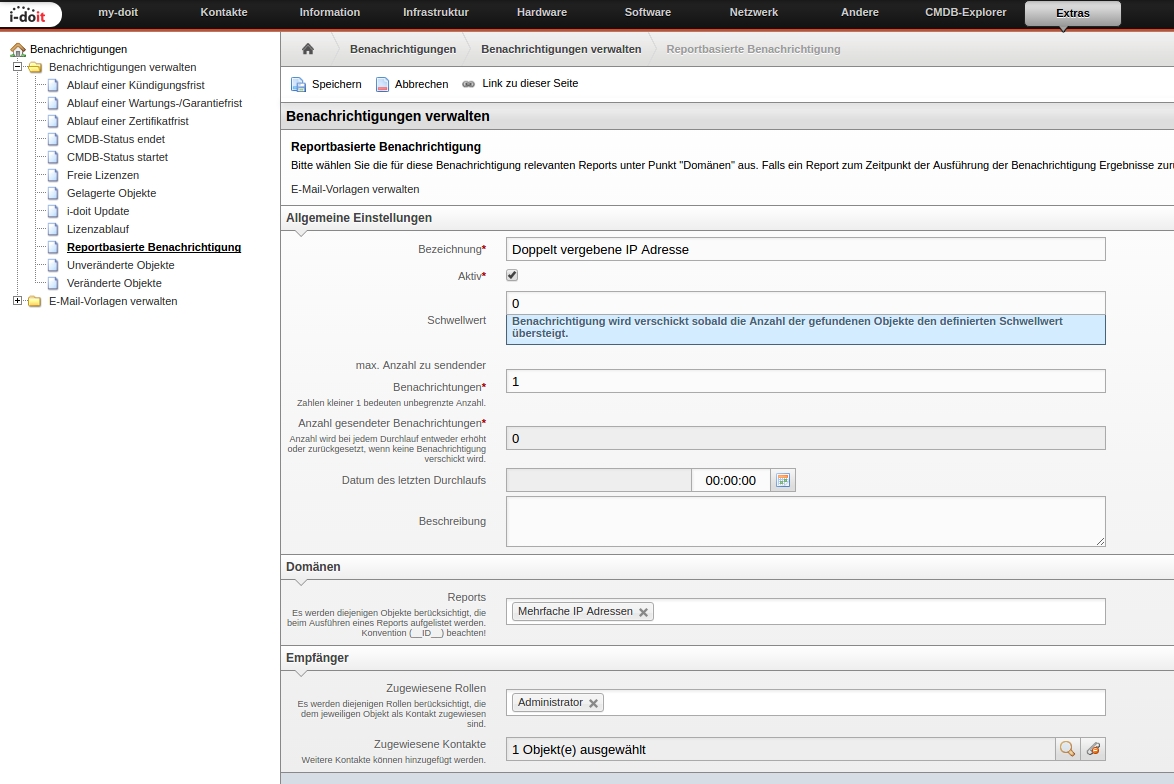Click the home icon in the breadcrumb

pos(308,49)
